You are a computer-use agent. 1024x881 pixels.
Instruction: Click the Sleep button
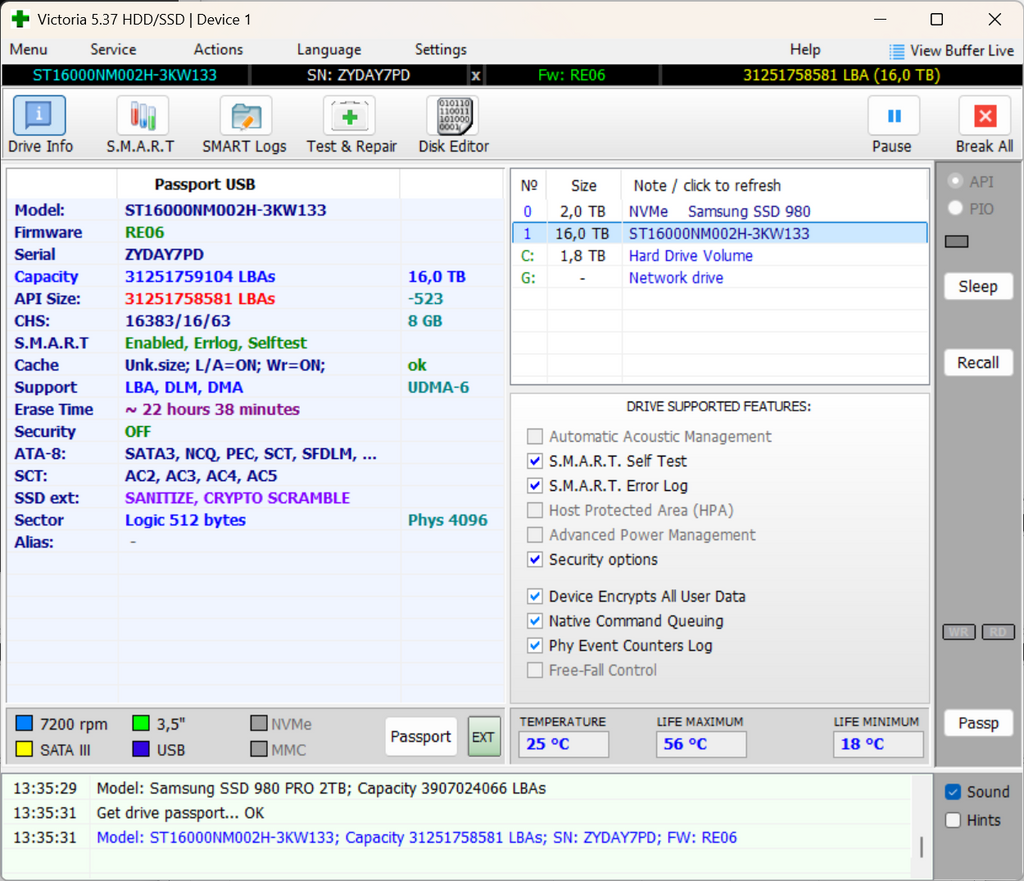coord(977,286)
